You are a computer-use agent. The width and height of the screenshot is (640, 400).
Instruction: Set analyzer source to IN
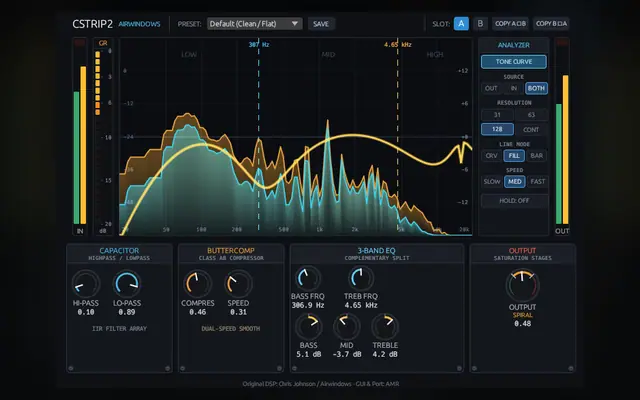pyautogui.click(x=513, y=88)
